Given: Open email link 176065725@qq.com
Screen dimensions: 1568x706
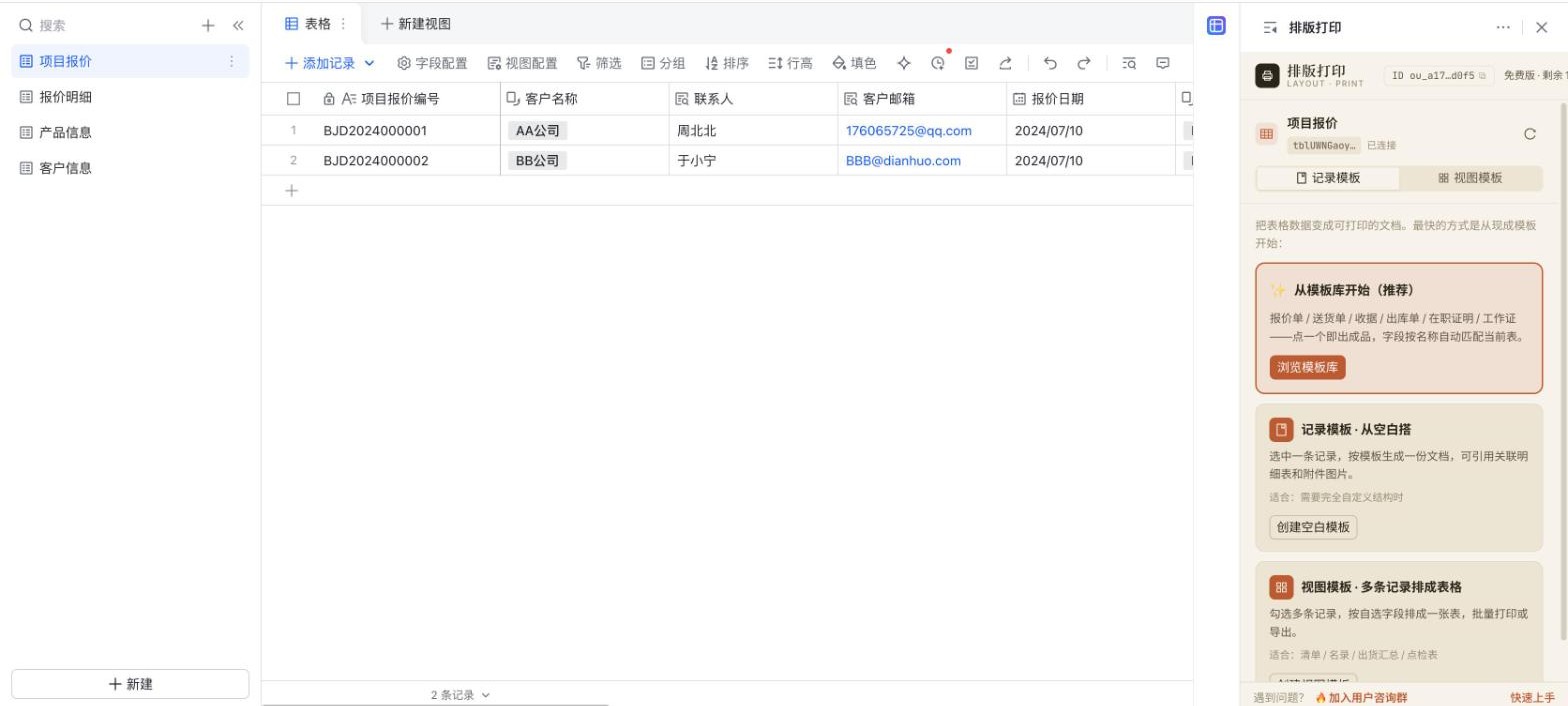Looking at the screenshot, I should click(909, 131).
